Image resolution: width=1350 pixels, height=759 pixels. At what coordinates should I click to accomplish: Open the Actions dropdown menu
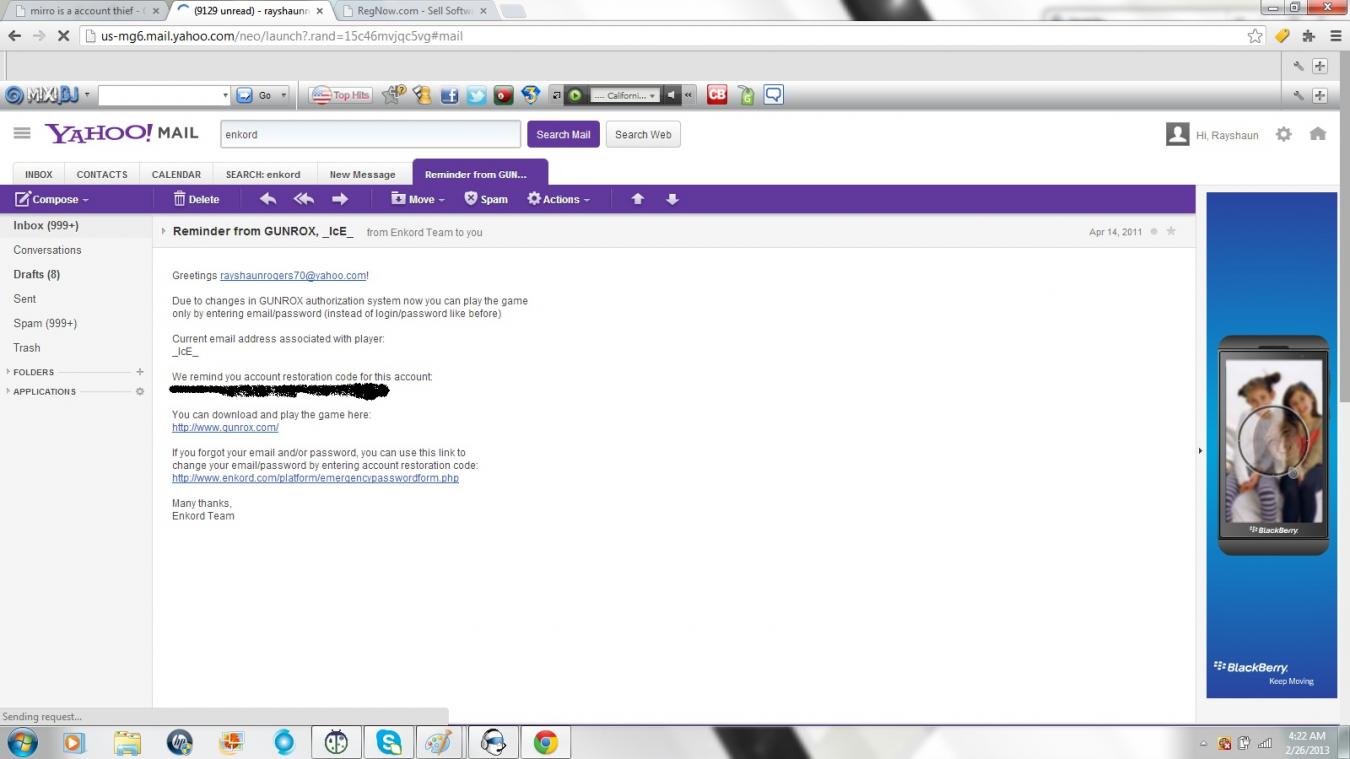(x=558, y=199)
